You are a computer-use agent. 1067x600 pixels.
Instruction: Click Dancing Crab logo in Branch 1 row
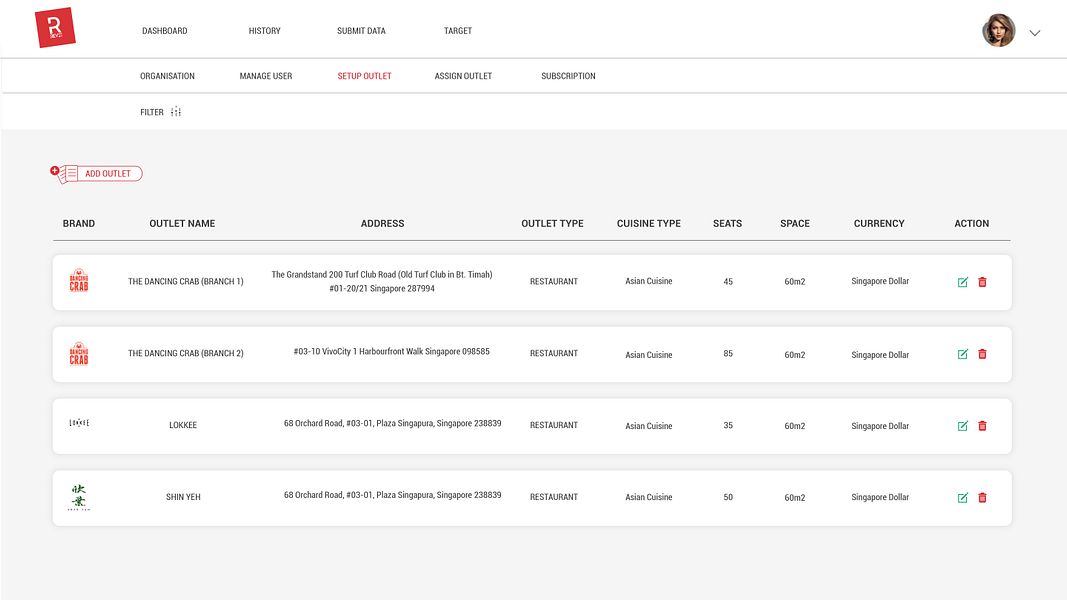[79, 280]
